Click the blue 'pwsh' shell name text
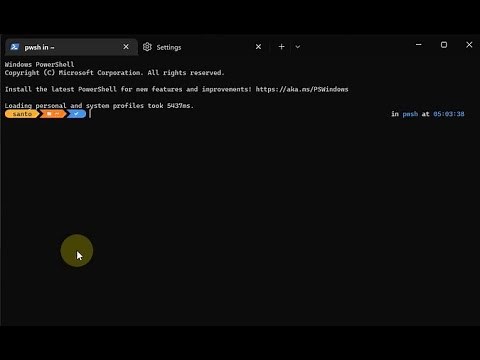 click(410, 114)
